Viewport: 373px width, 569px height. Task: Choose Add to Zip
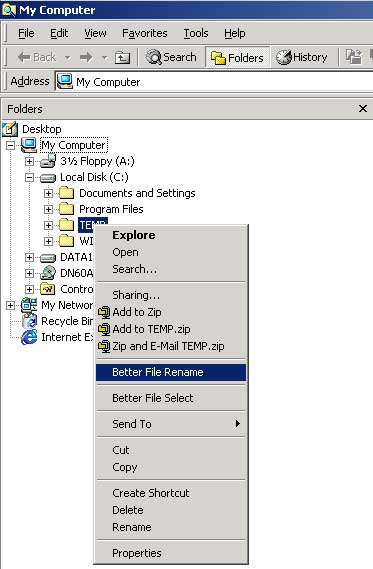coord(171,312)
